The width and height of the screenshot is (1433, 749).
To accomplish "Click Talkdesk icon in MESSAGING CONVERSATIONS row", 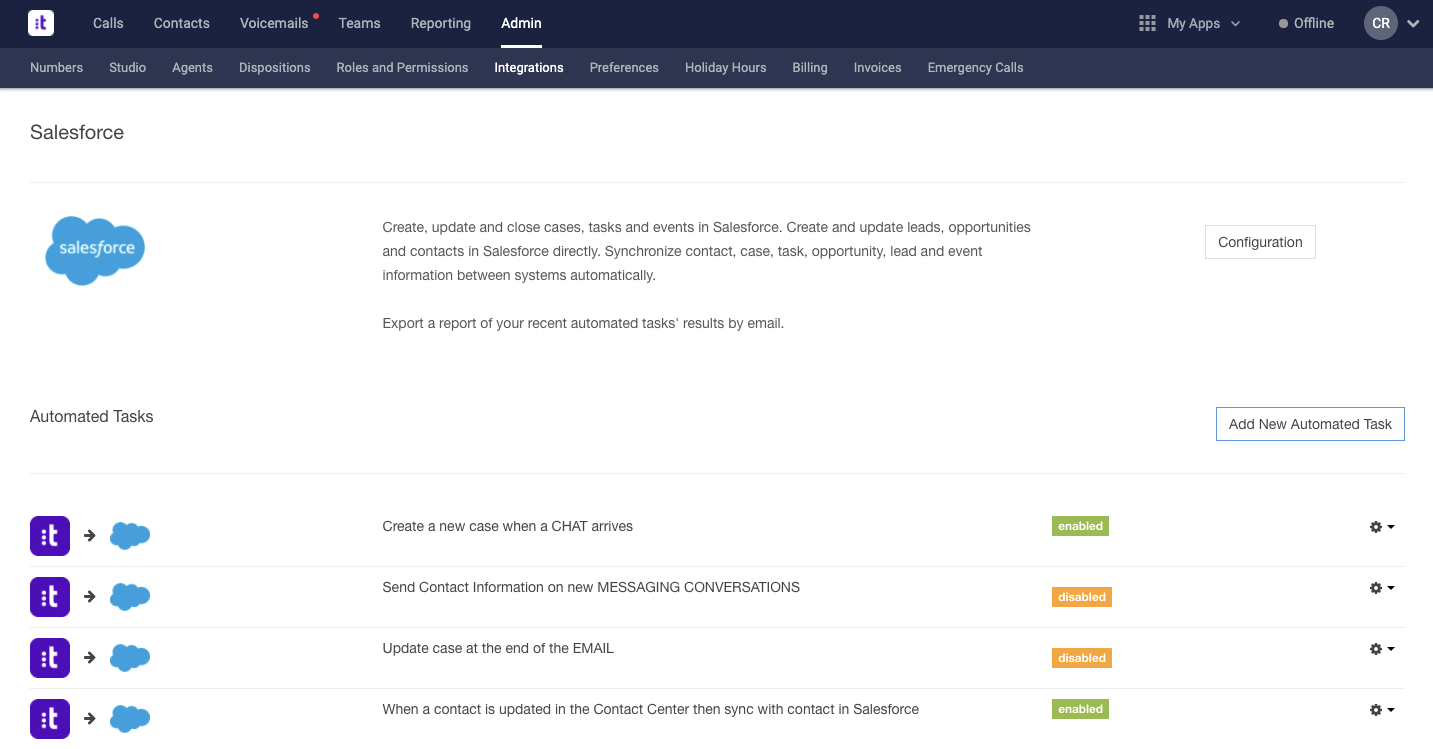I will 50,597.
